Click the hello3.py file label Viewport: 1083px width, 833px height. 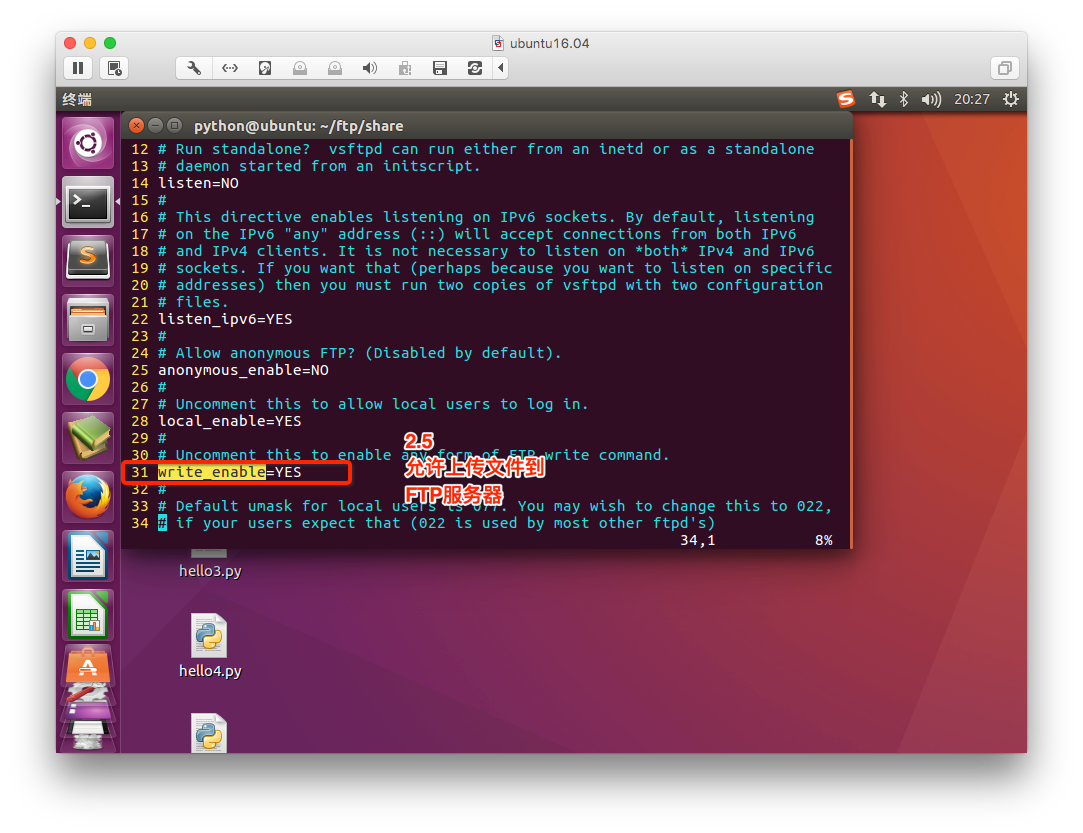point(210,571)
